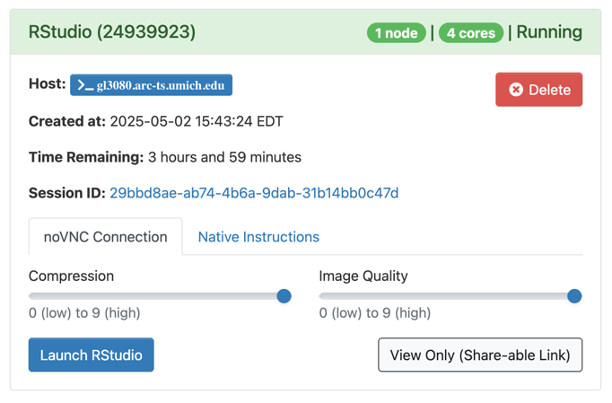Open the Session ID 29bbd8ae link
The width and height of the screenshot is (612, 403).
click(254, 192)
